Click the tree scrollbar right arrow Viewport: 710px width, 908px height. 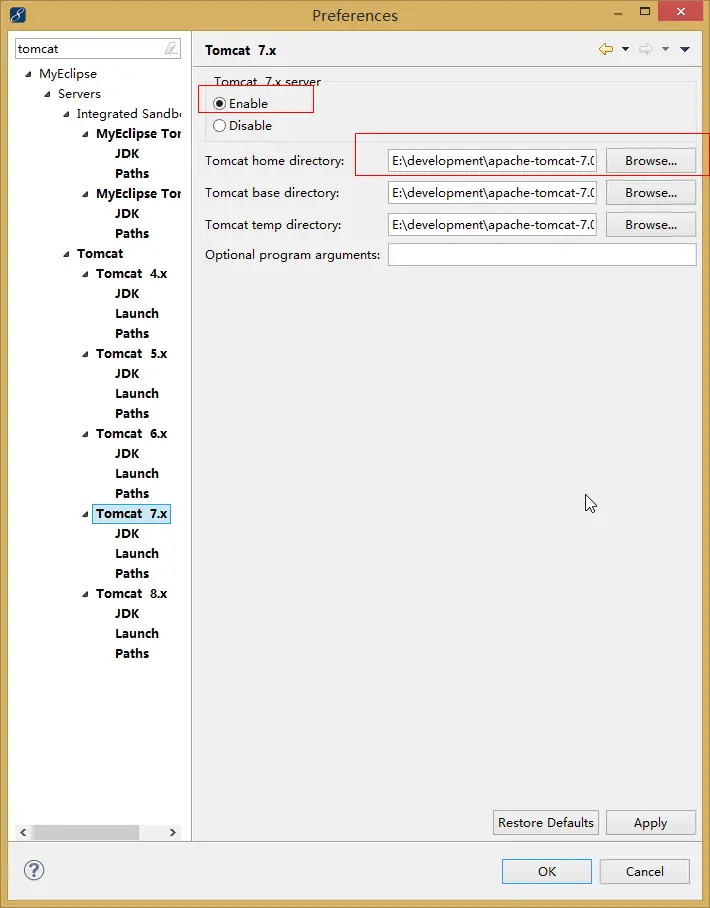(x=173, y=832)
